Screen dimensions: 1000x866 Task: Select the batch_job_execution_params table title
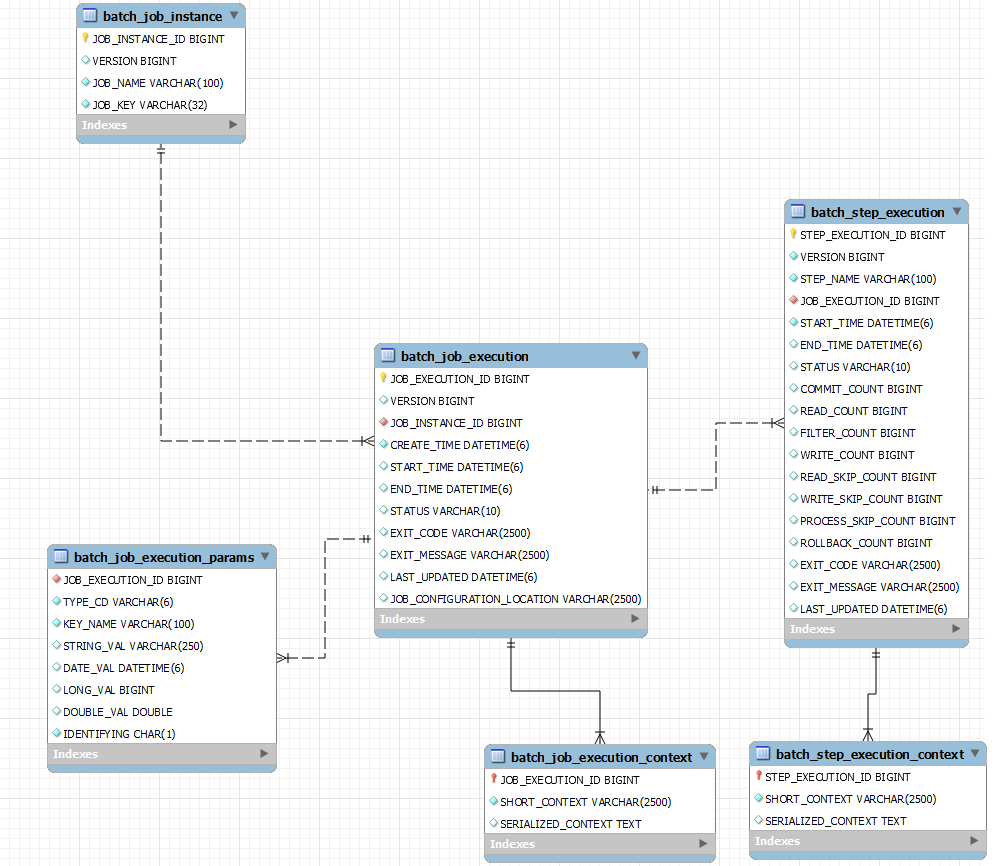[x=164, y=557]
